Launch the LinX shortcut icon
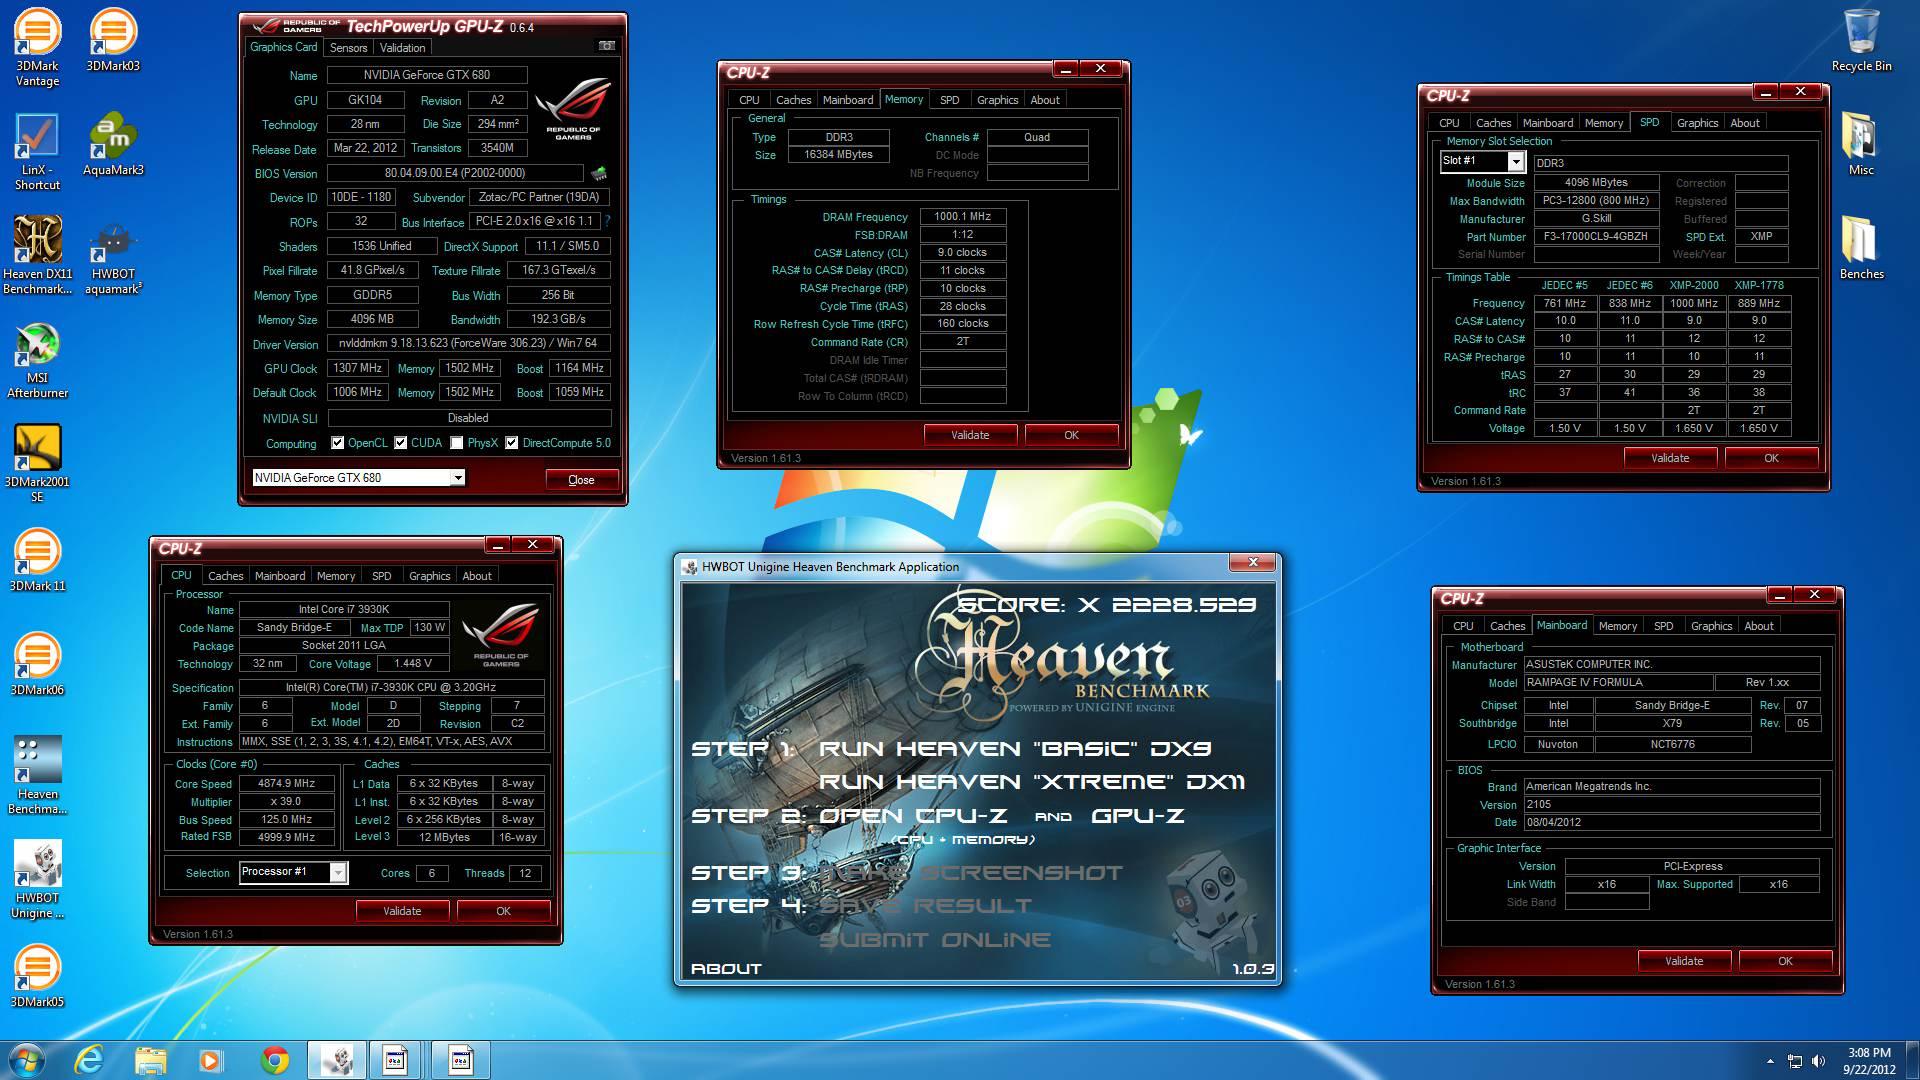 coord(37,151)
